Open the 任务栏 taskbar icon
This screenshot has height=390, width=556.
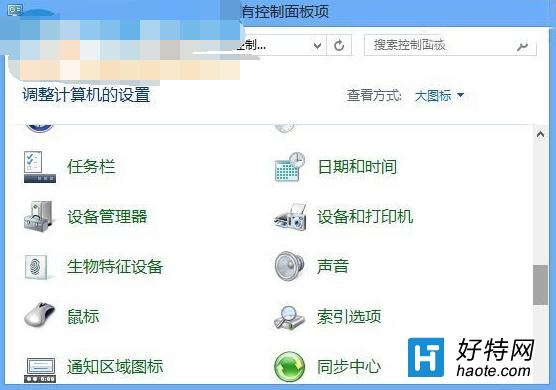(40, 167)
